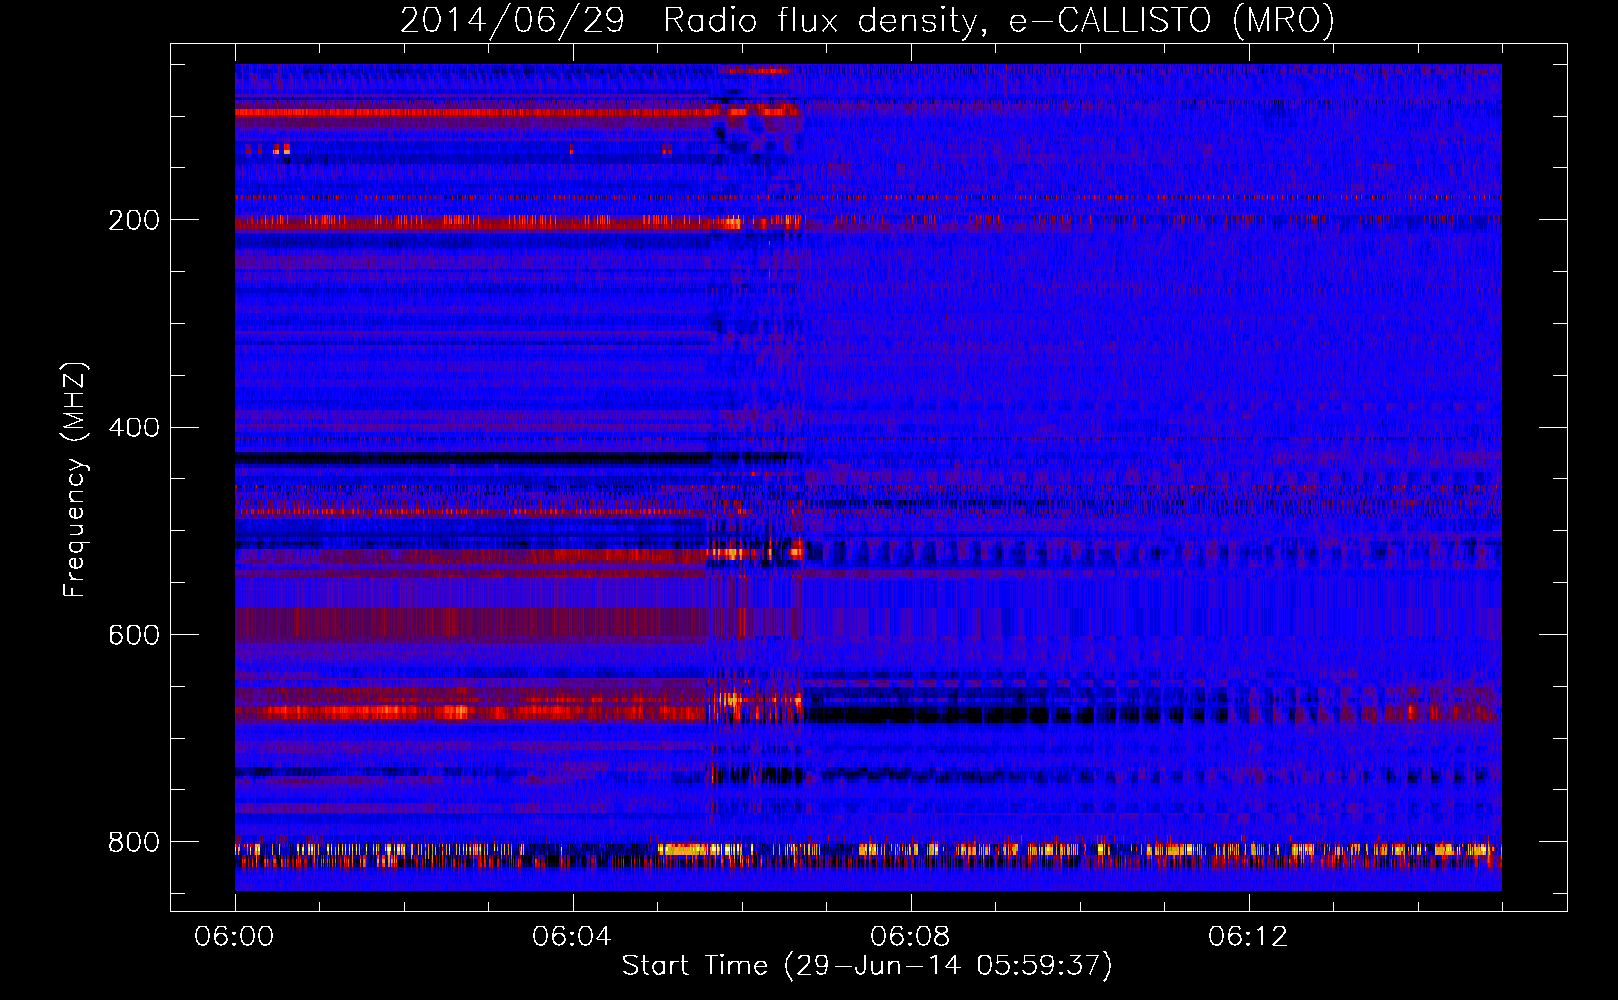Click the 06:04 time tick label

(572, 937)
